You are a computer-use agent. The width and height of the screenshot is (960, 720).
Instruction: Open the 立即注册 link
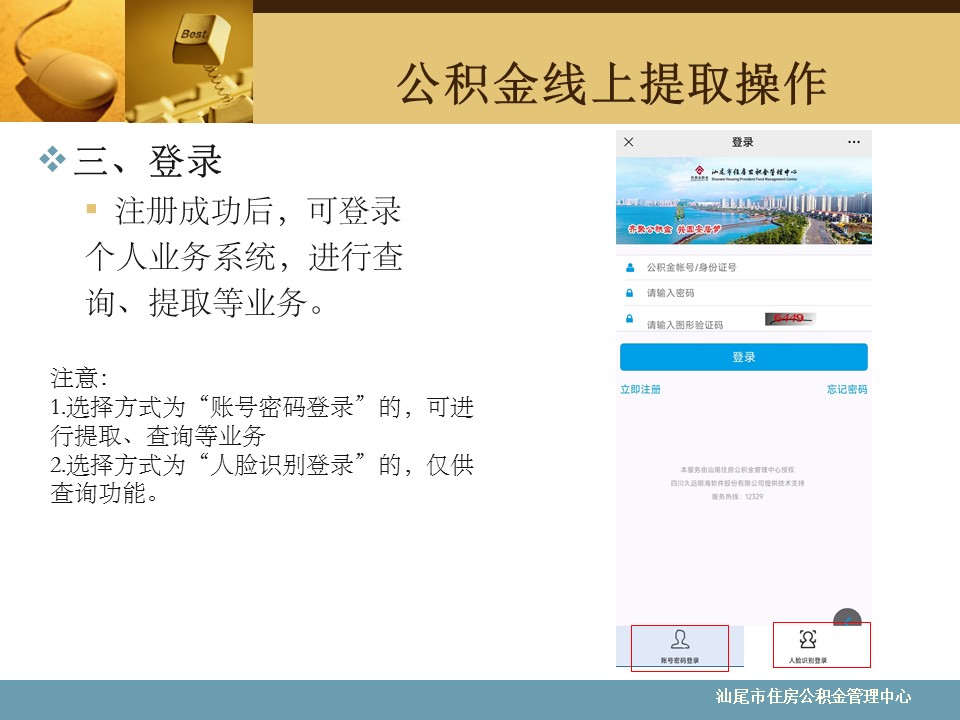click(640, 389)
